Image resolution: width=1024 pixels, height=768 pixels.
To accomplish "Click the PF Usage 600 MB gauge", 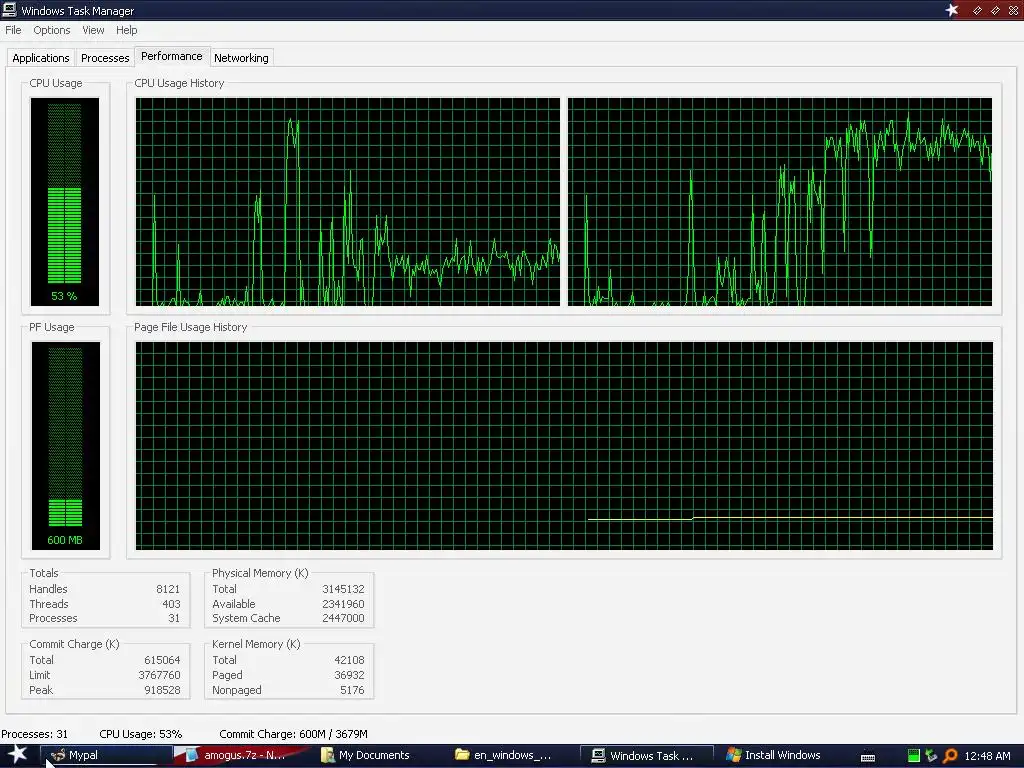I will (65, 445).
